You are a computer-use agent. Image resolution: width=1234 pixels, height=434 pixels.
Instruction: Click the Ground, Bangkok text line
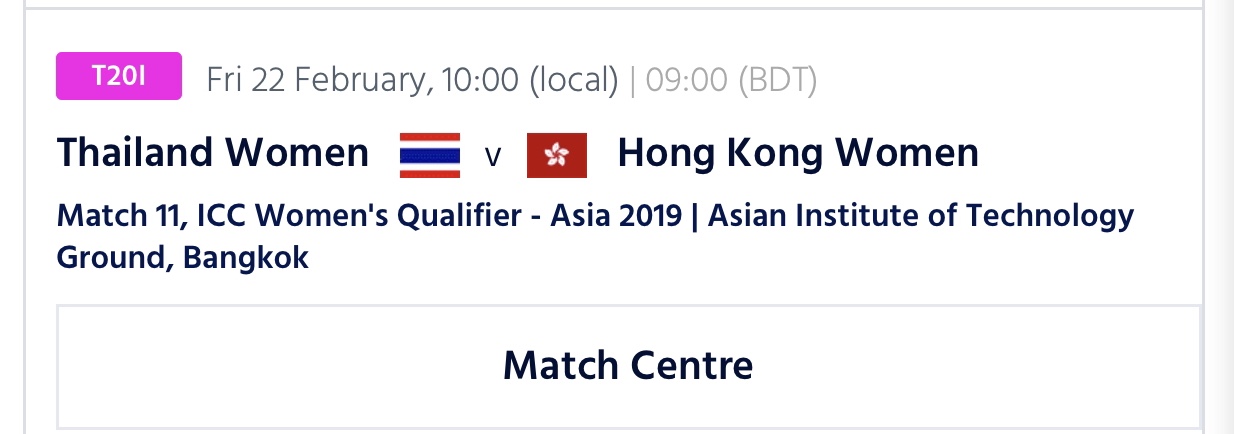(183, 257)
